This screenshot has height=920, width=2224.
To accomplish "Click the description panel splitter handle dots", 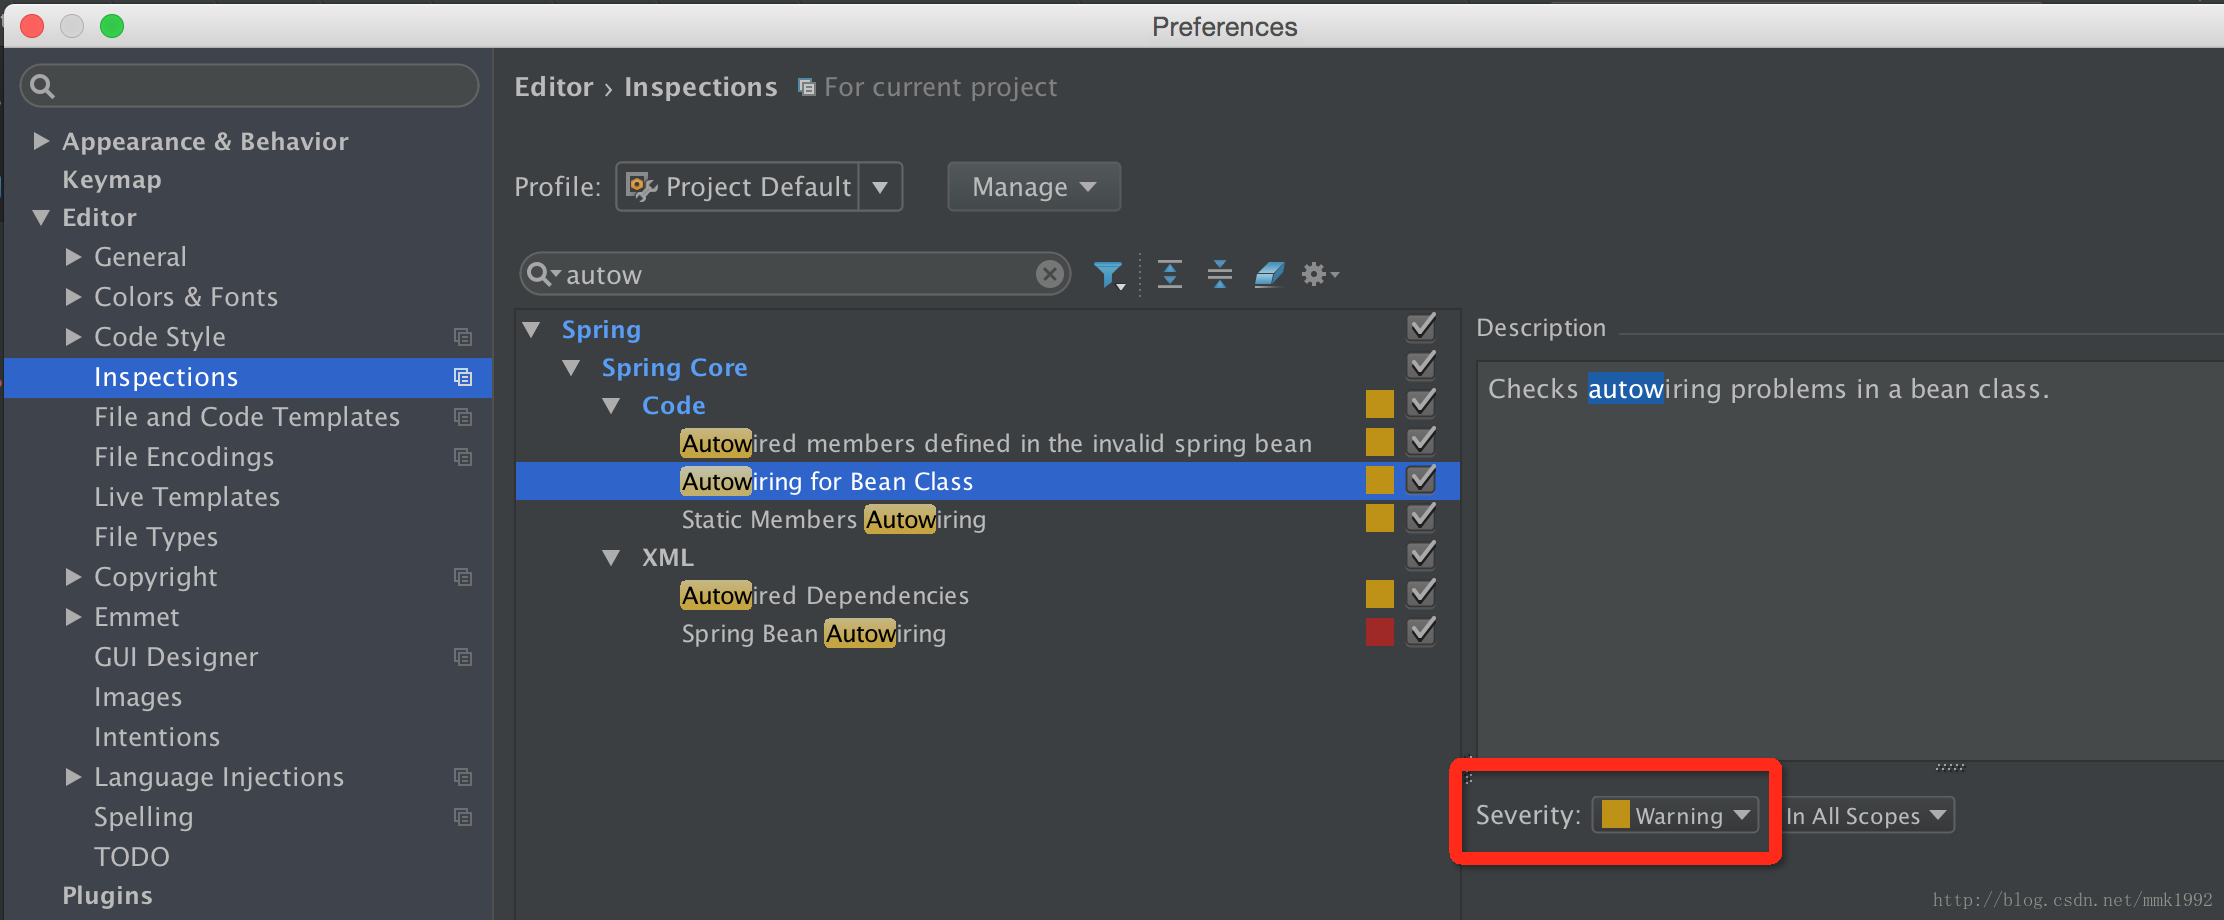I will pos(1949,767).
